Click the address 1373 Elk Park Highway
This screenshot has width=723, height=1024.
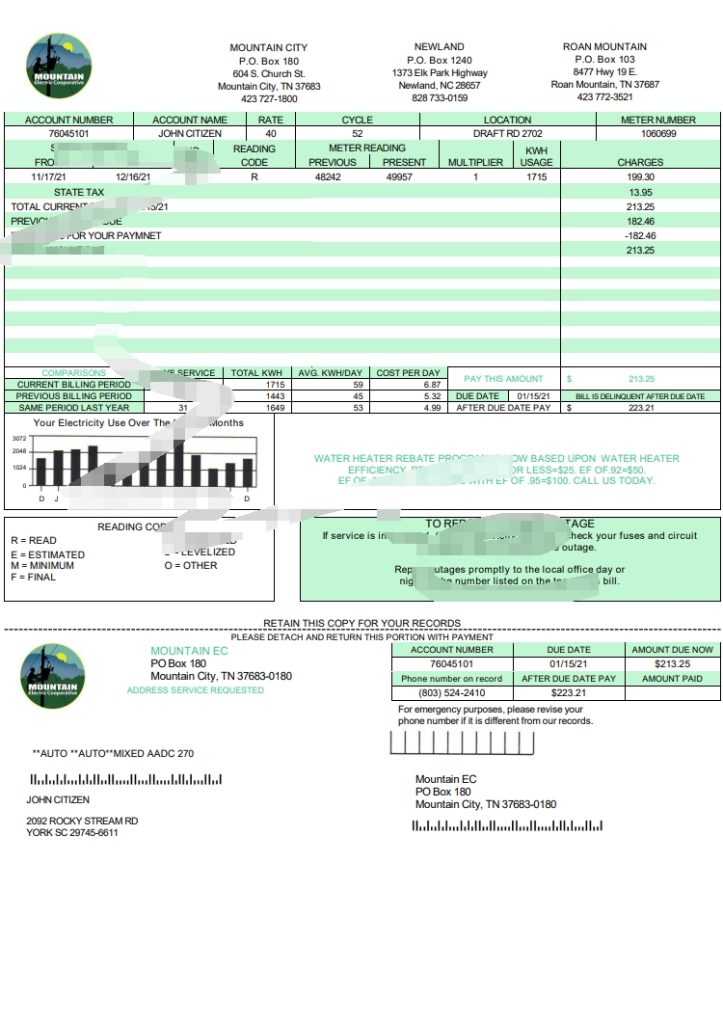coord(440,72)
